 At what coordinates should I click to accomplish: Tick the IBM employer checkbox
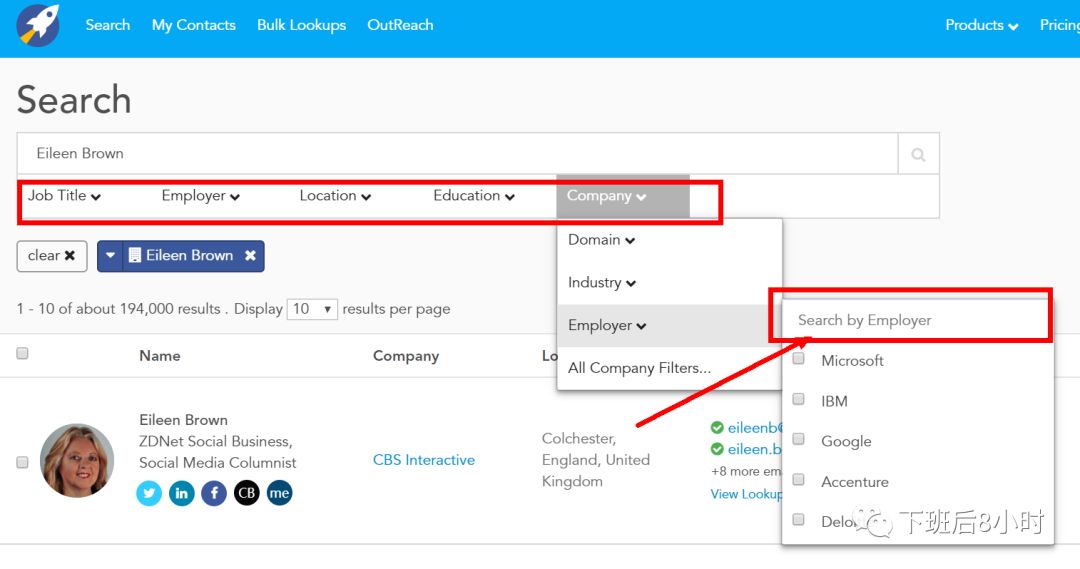tap(799, 399)
